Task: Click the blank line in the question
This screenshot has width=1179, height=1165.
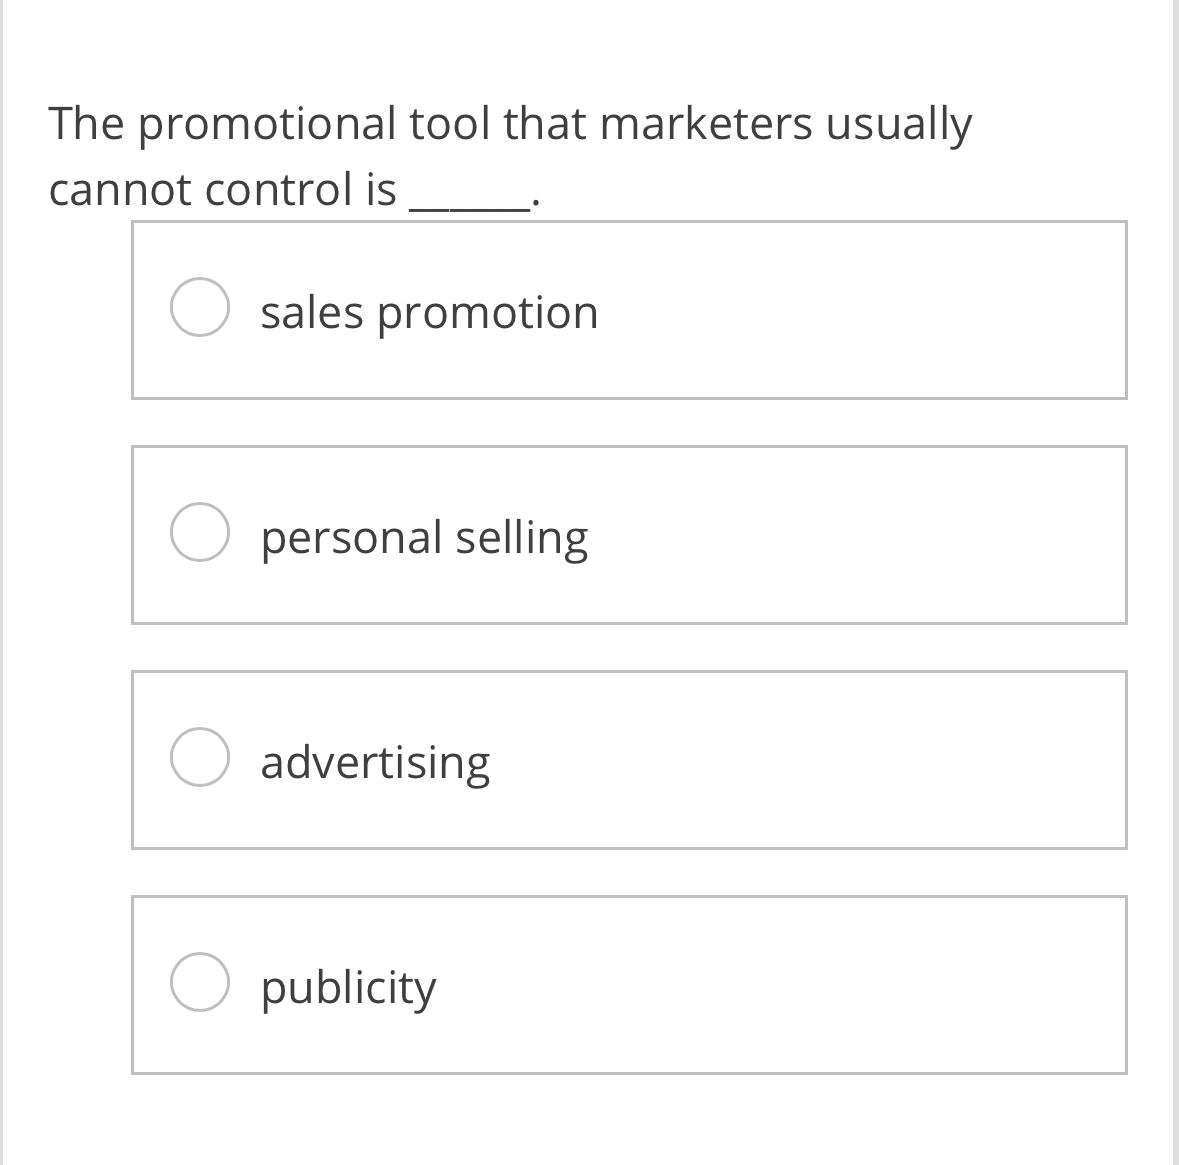Action: pyautogui.click(x=470, y=195)
